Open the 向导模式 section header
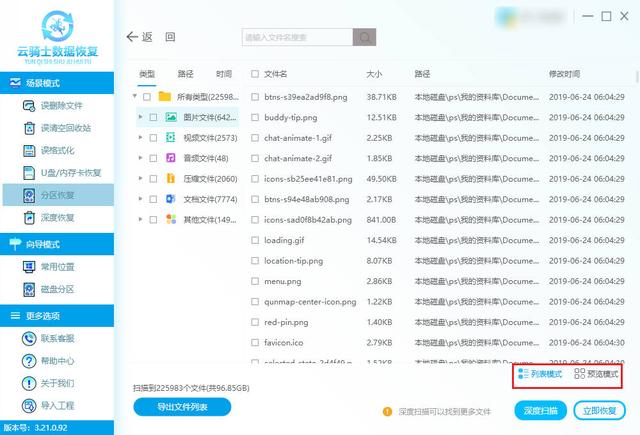 (x=57, y=244)
